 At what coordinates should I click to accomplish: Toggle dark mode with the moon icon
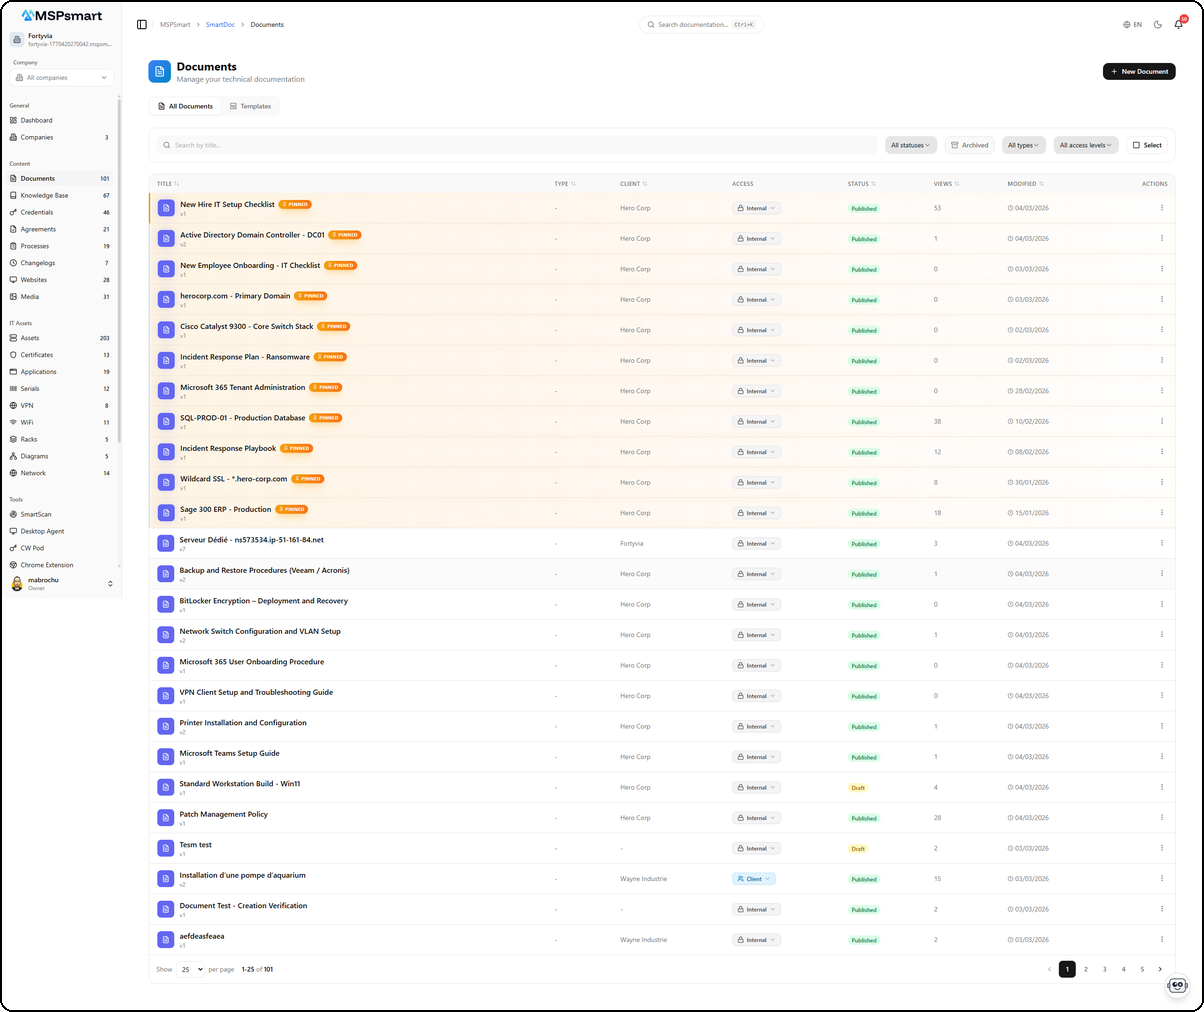coord(1158,24)
